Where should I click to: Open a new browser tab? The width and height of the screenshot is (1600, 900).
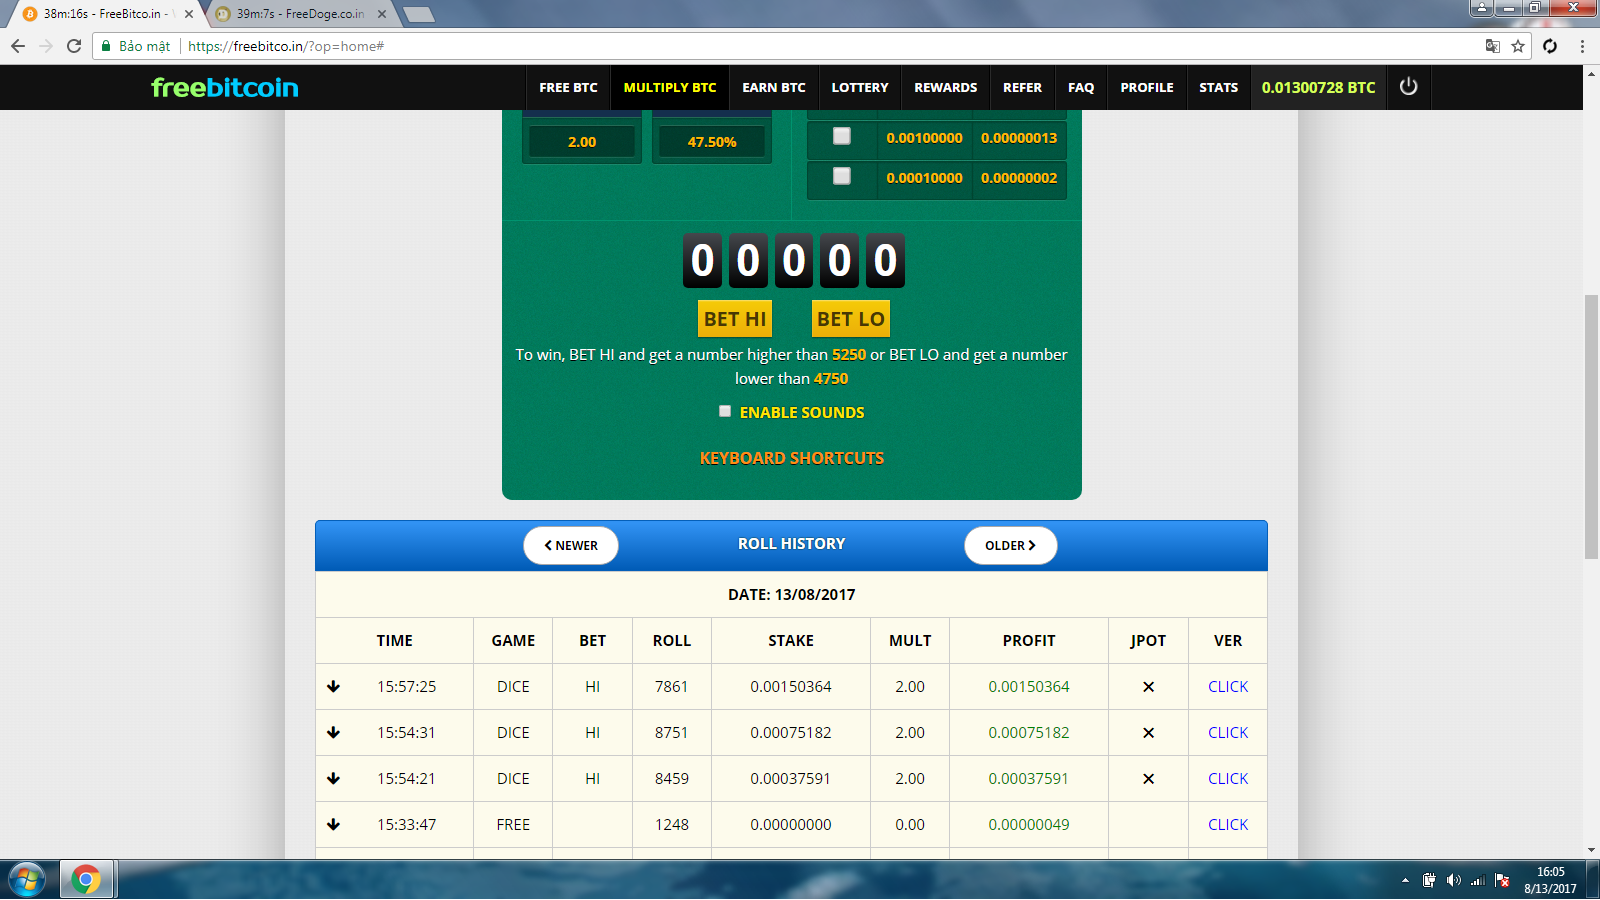(418, 14)
